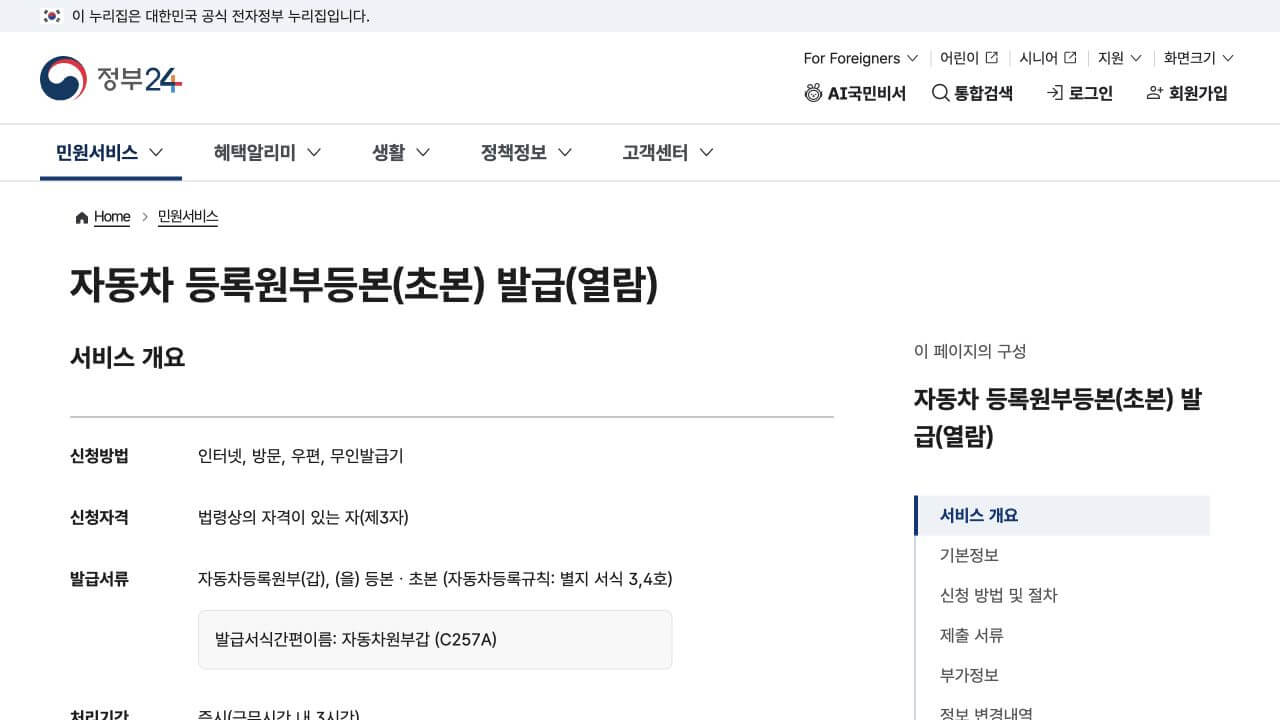Jump to 제출 서류 section
This screenshot has height=720, width=1280.
pyautogui.click(x=972, y=635)
